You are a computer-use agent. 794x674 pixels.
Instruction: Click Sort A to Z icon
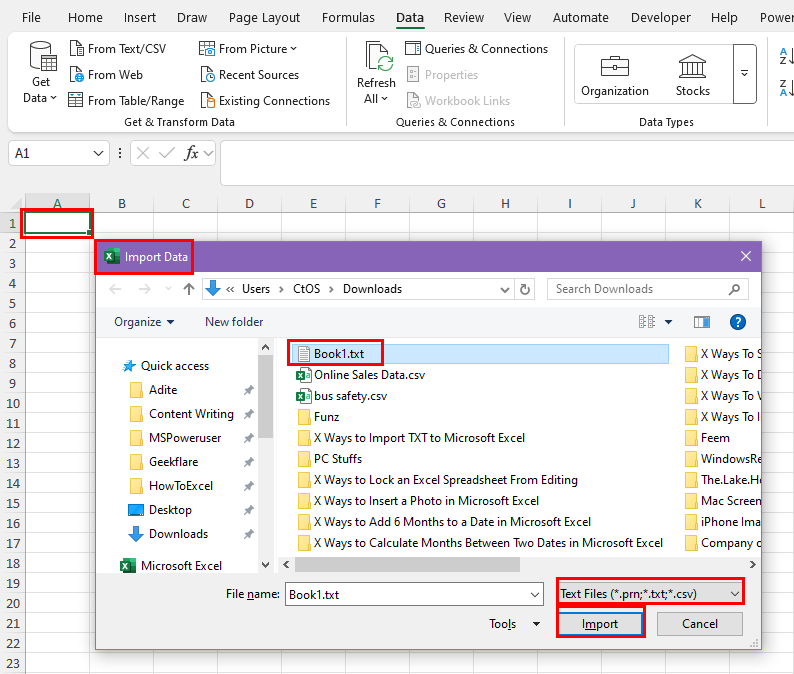(786, 56)
